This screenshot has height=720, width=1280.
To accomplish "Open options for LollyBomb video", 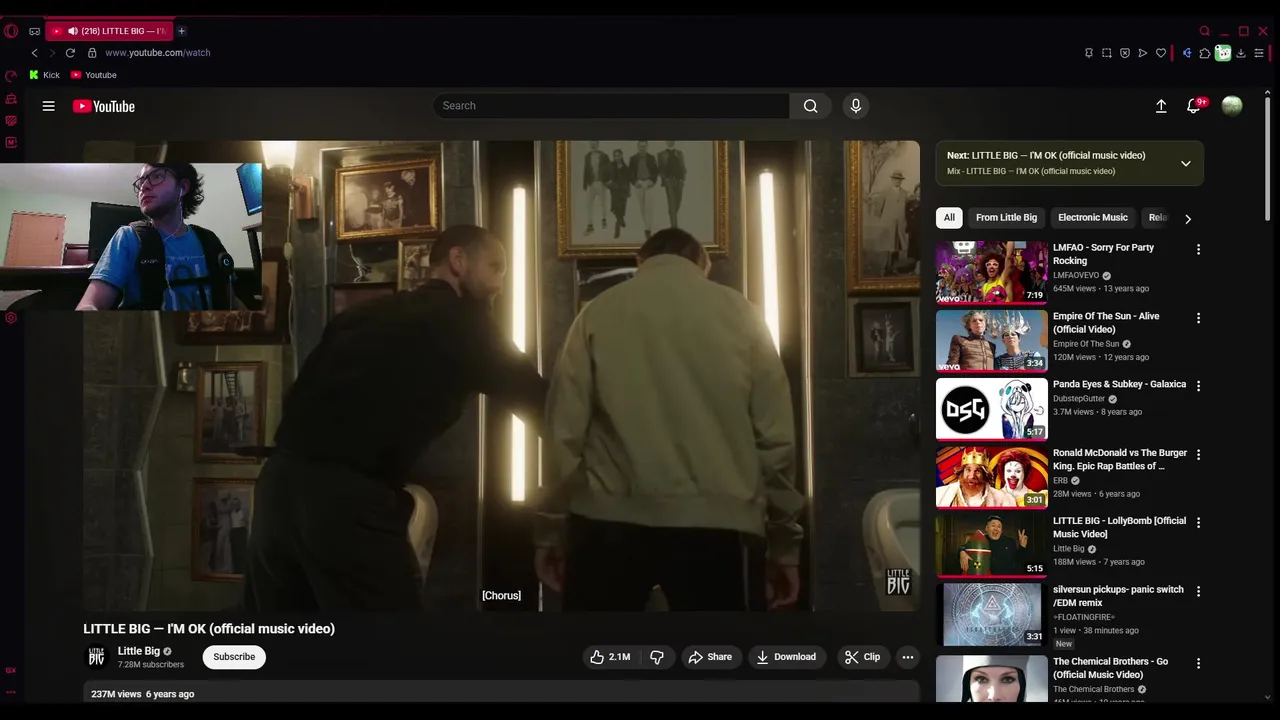I will 1198,523.
